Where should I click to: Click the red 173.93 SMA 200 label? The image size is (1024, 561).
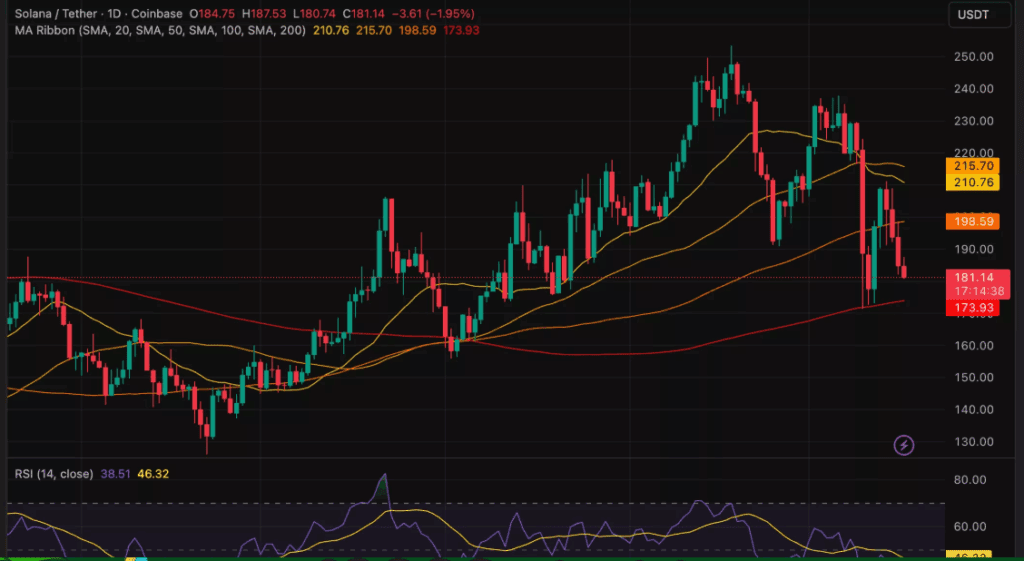[x=973, y=308]
